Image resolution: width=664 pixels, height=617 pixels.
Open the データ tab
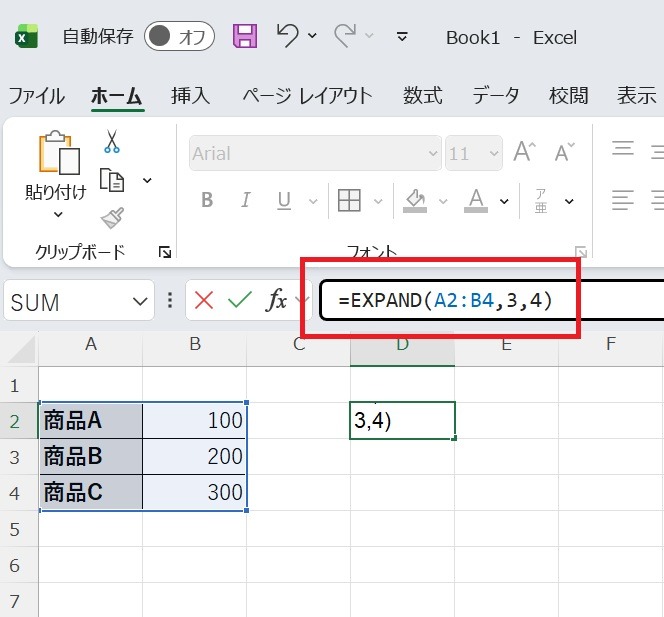pyautogui.click(x=495, y=96)
